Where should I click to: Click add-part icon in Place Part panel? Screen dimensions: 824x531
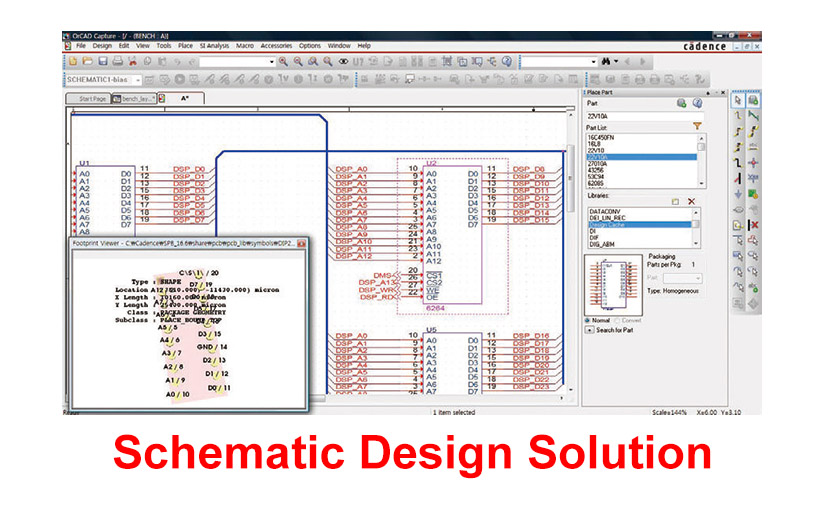tap(682, 103)
